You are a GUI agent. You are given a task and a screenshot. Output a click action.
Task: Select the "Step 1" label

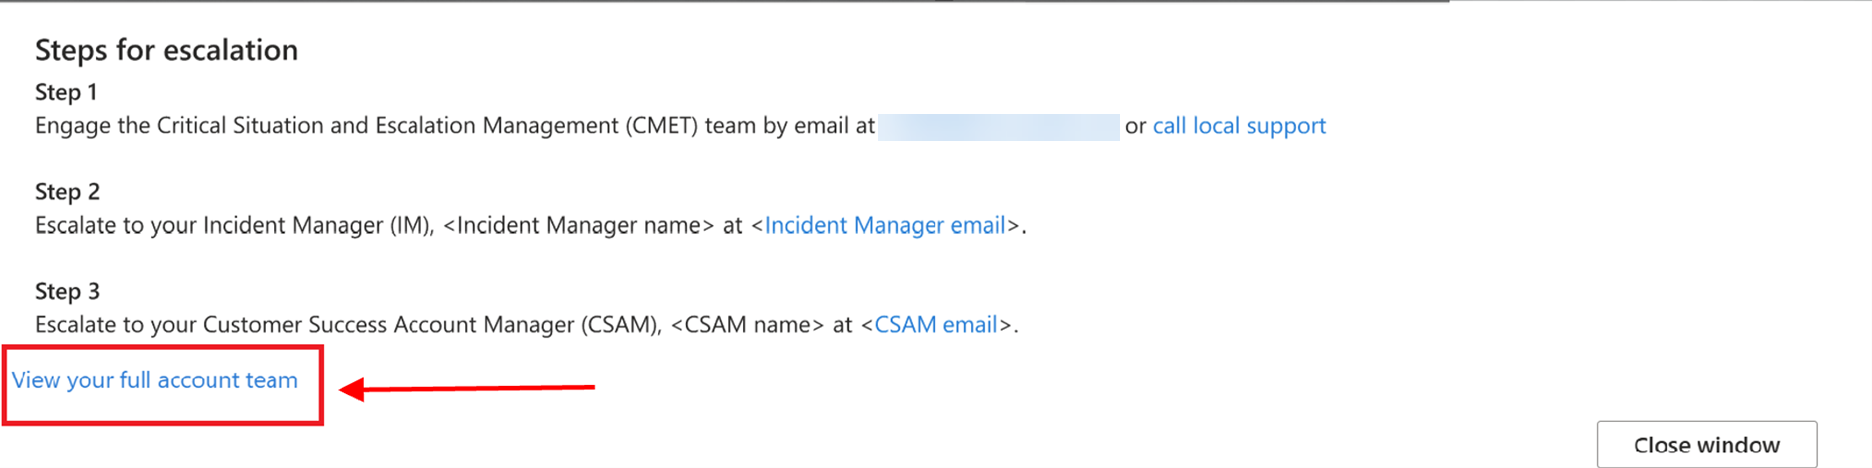coord(66,93)
